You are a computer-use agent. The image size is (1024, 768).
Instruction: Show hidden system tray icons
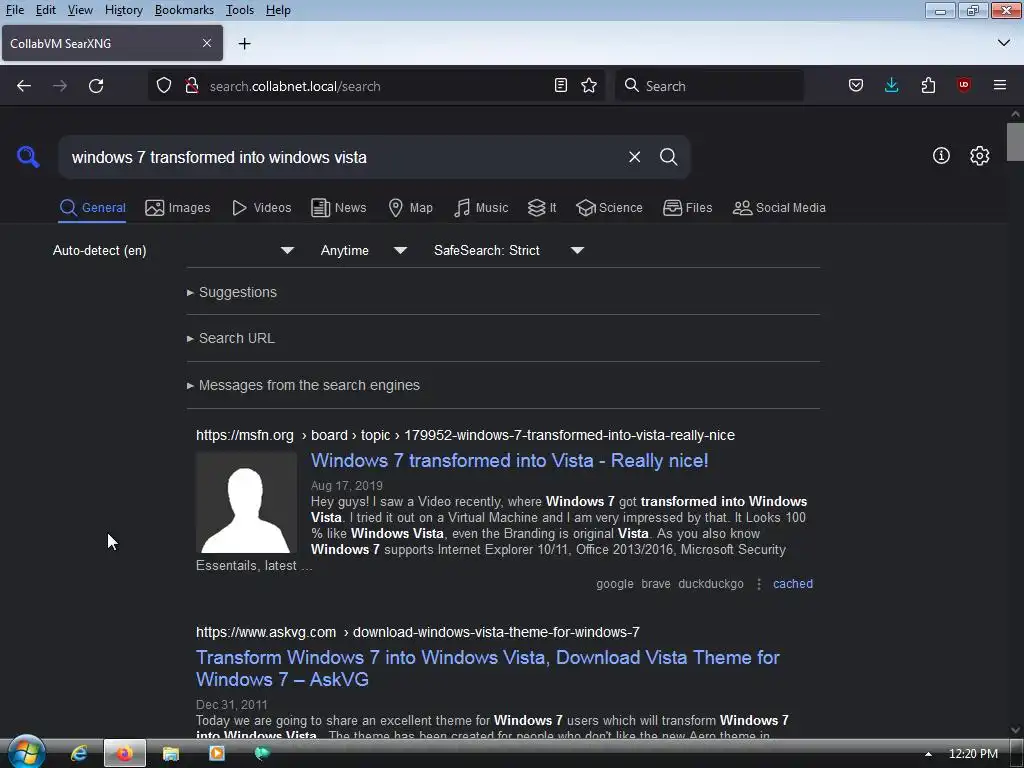928,754
